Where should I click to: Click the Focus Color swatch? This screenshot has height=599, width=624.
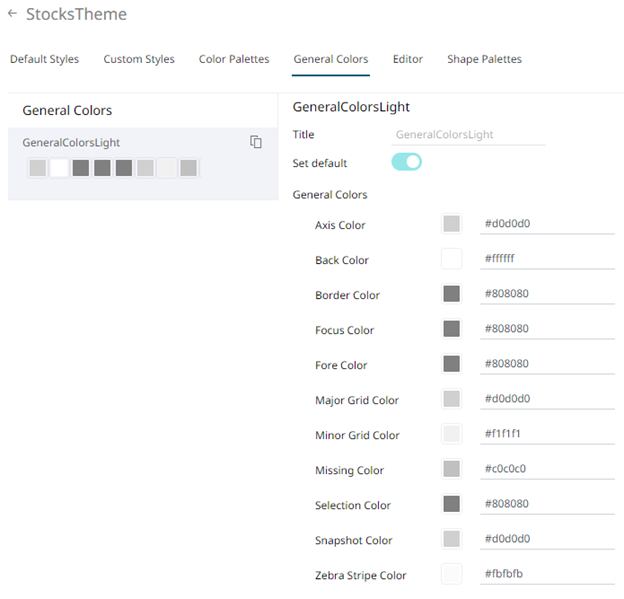(x=451, y=329)
